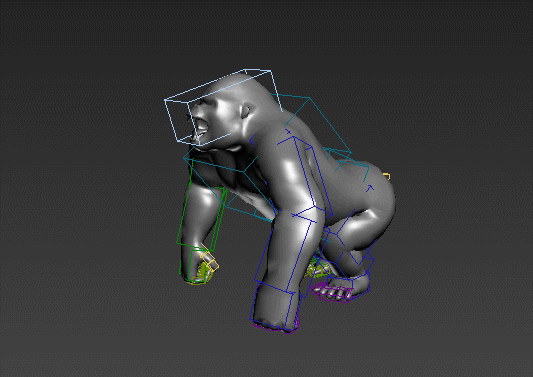Select yellow-green finger bones on far fist

click(202, 275)
